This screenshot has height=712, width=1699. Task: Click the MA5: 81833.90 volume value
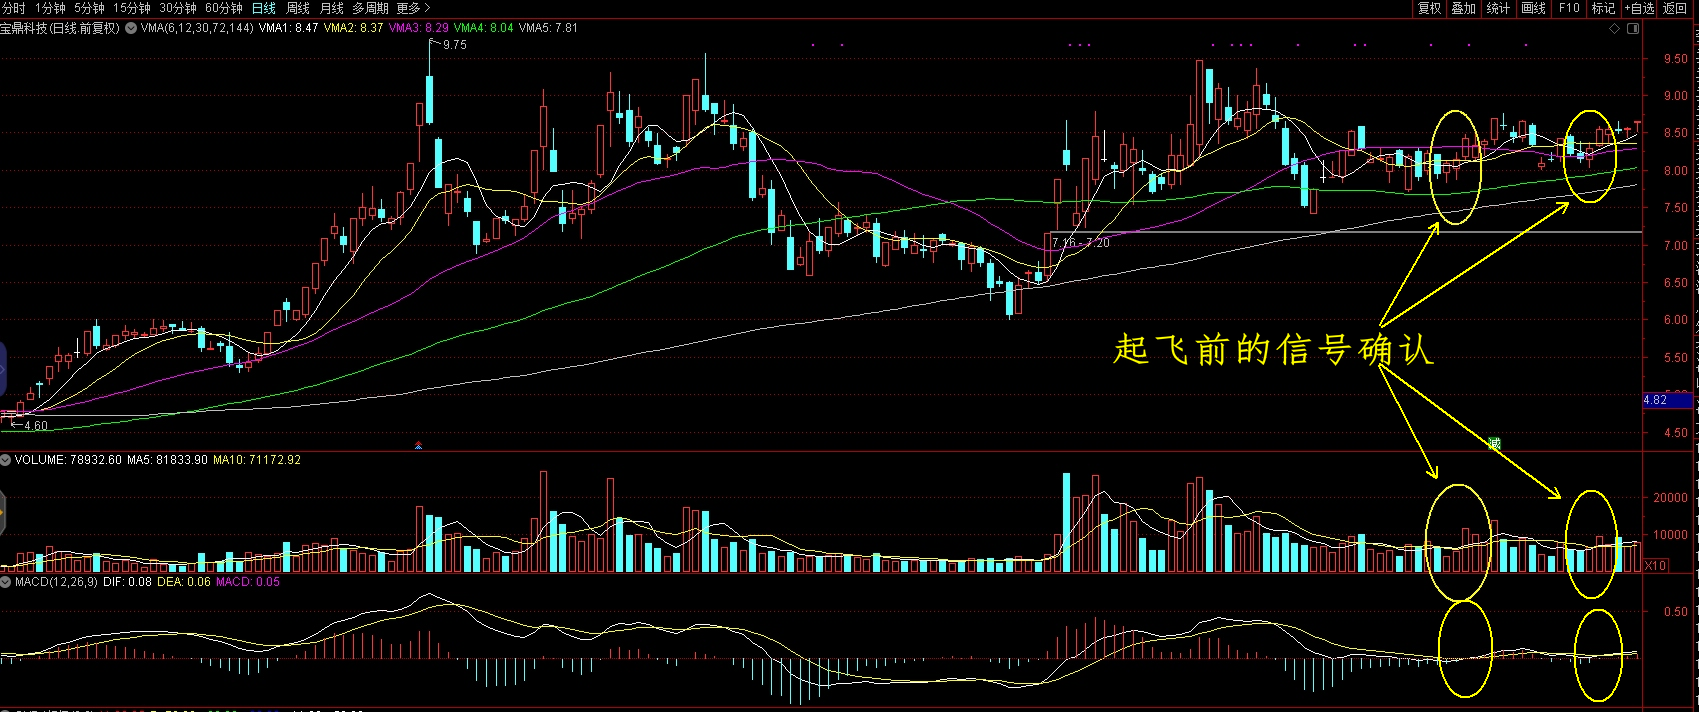pyautogui.click(x=167, y=460)
